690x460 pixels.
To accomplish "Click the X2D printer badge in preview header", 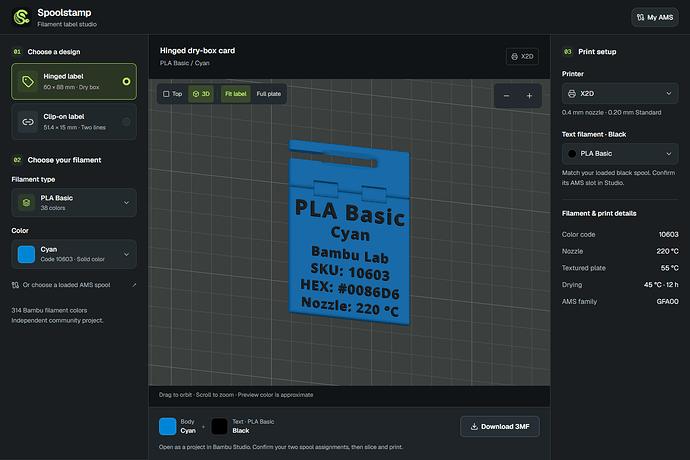I will coord(522,56).
